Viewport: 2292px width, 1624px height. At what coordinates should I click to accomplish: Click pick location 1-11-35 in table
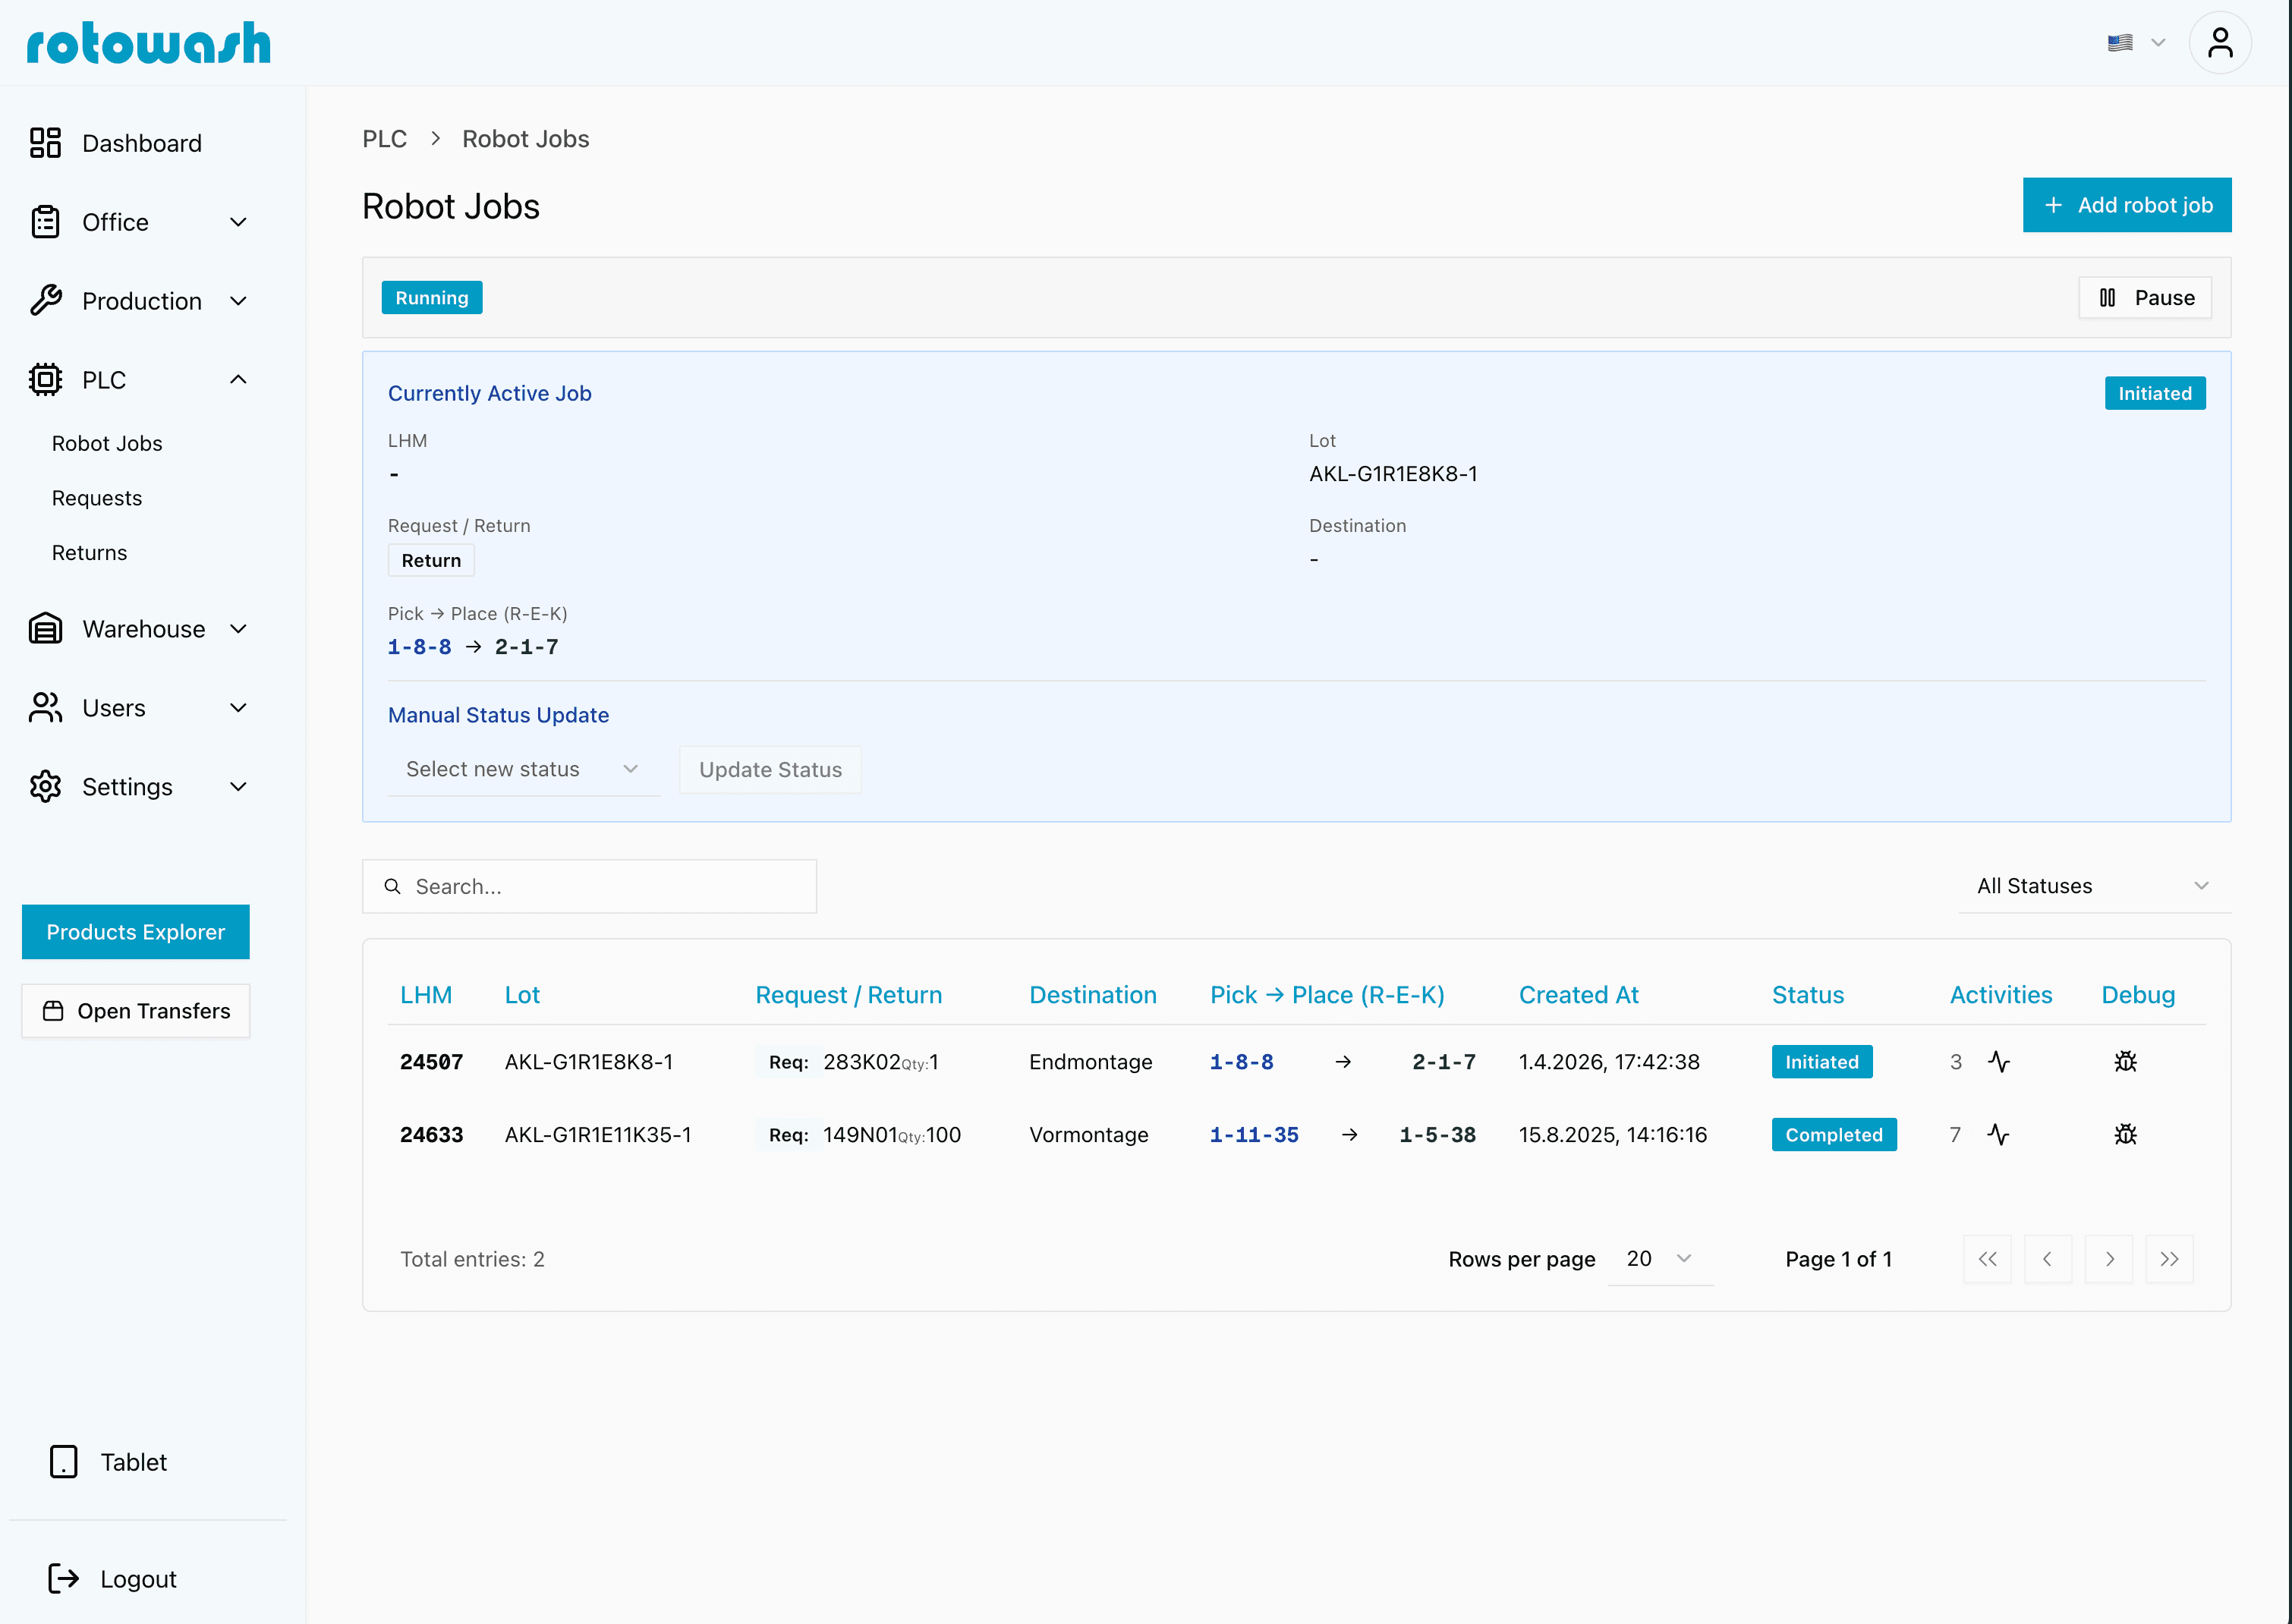click(x=1254, y=1135)
